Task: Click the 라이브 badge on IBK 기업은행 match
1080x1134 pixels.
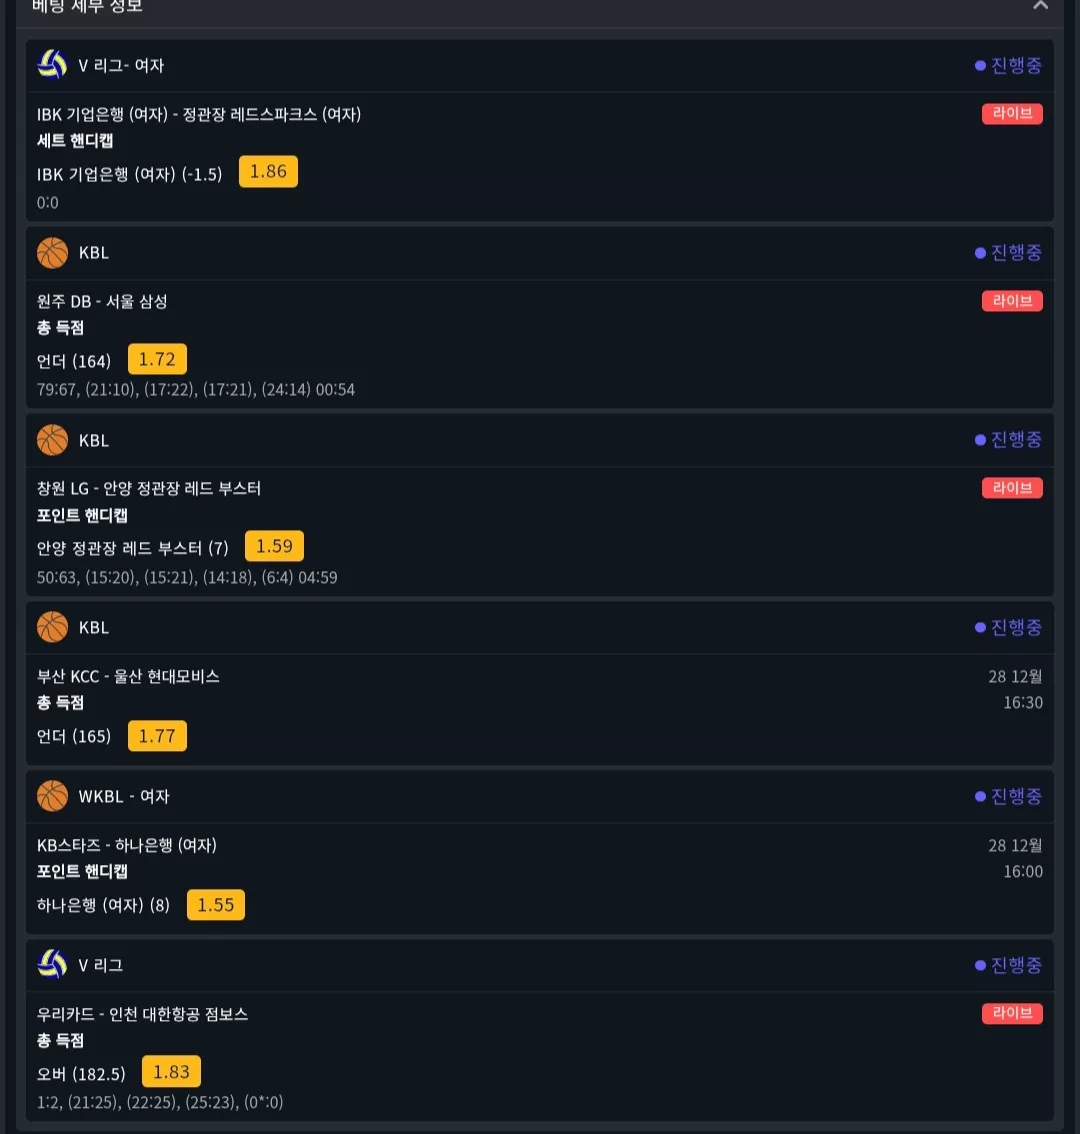Action: pos(1012,114)
